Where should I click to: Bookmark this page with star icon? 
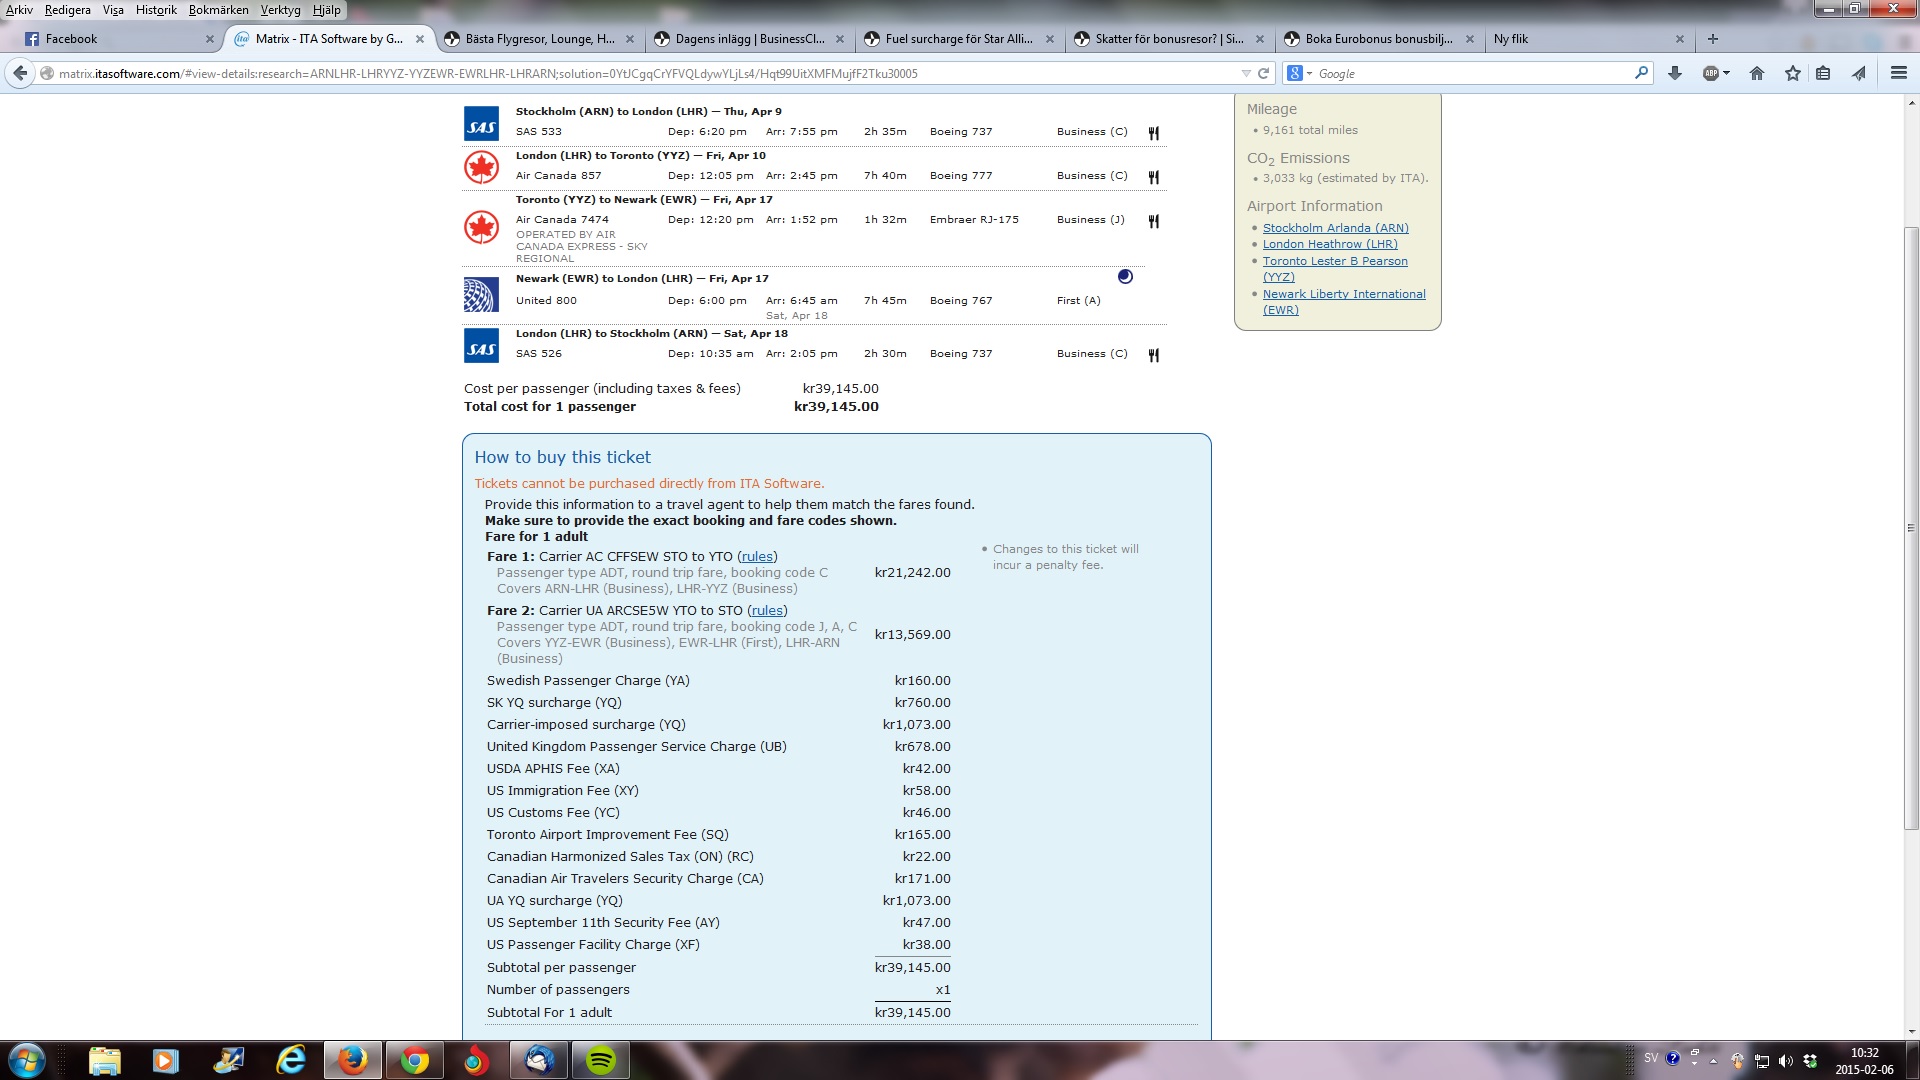click(x=1792, y=73)
